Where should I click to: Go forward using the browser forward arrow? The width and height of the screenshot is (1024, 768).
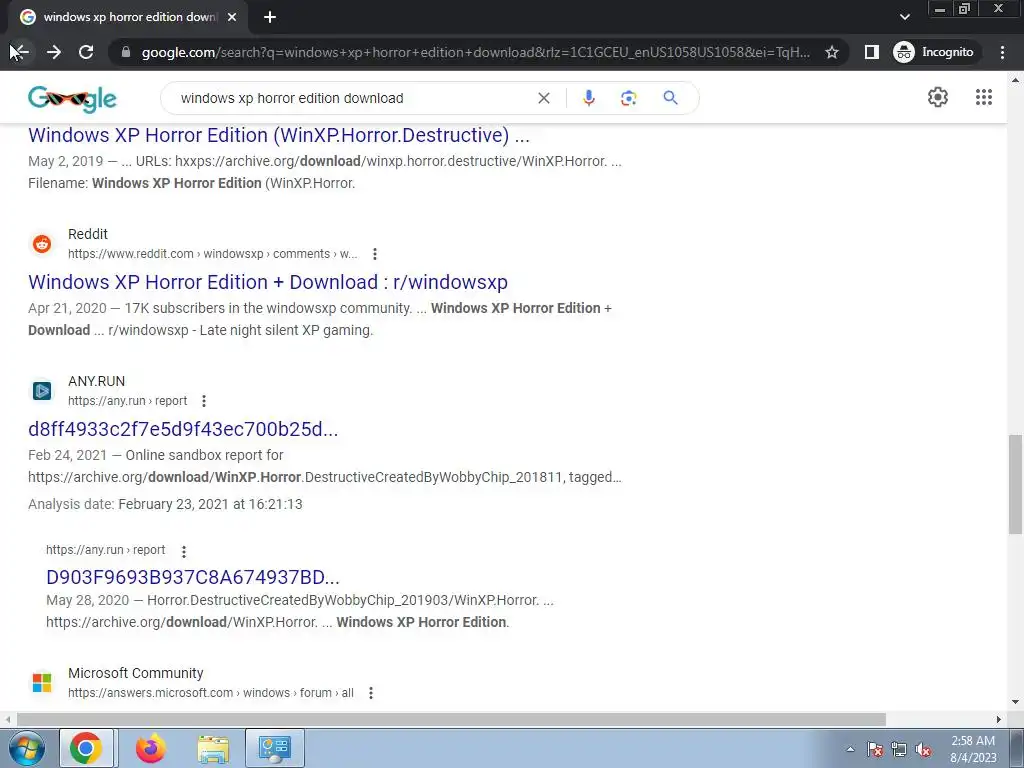pos(54,52)
